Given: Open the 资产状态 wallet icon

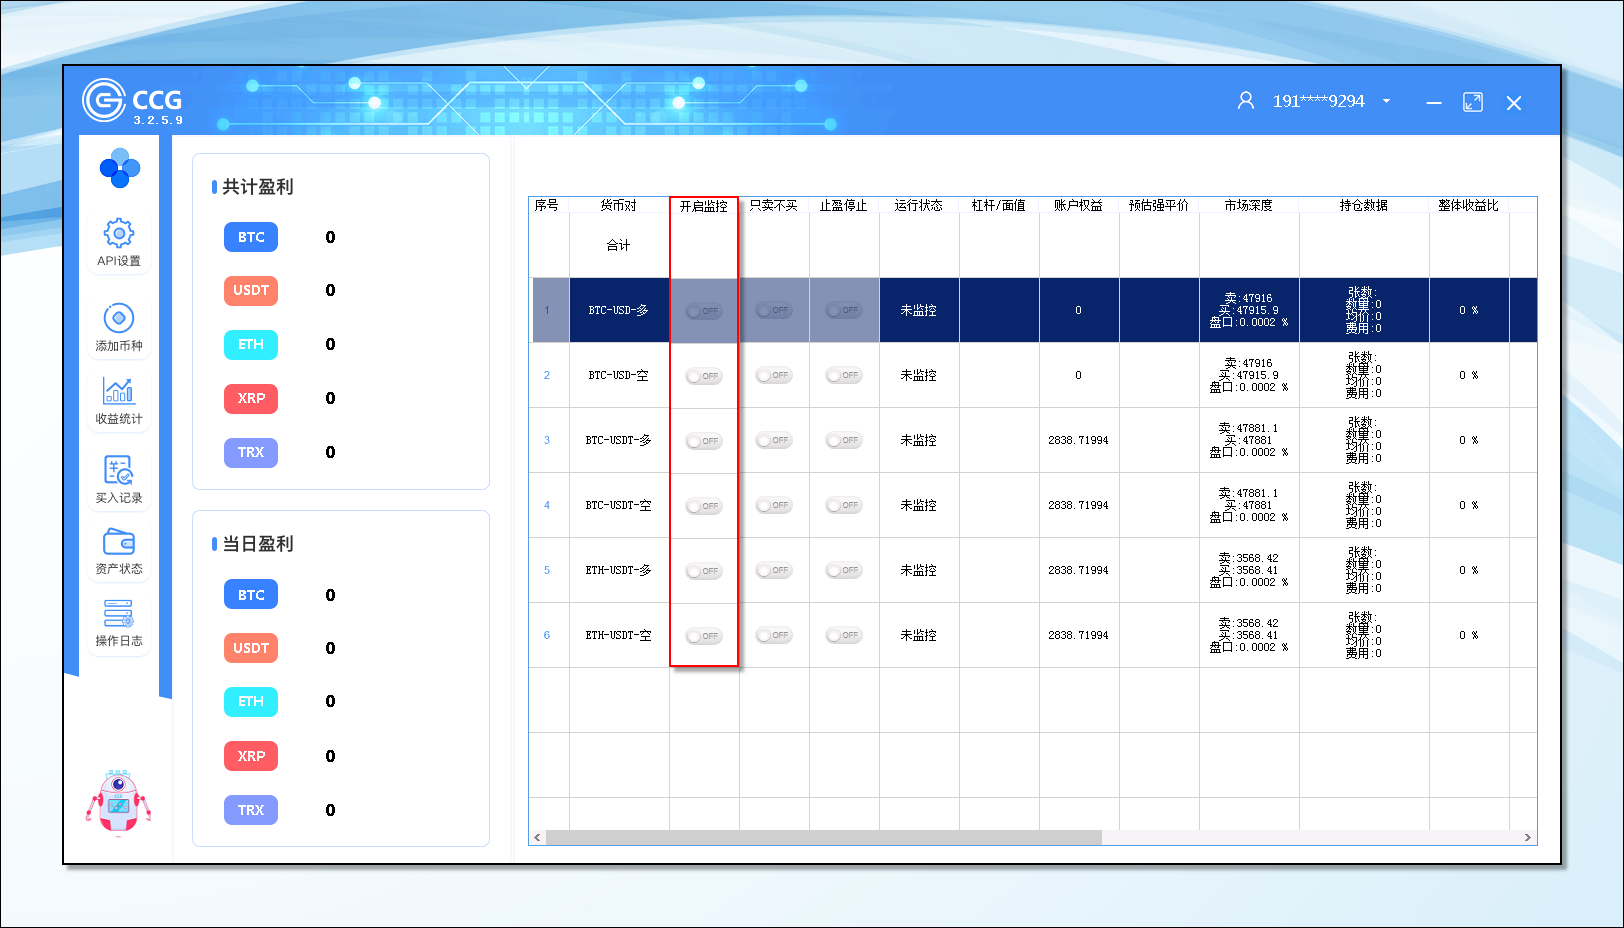Looking at the screenshot, I should pyautogui.click(x=118, y=543).
